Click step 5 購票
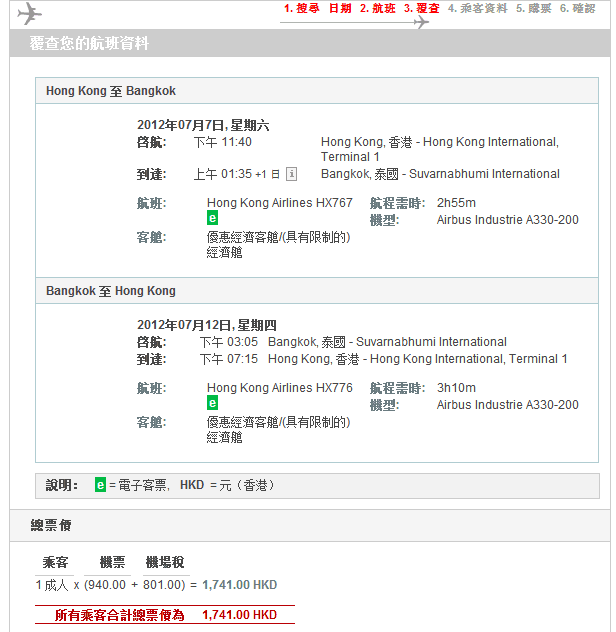Viewport: 616px width, 632px height. click(534, 8)
